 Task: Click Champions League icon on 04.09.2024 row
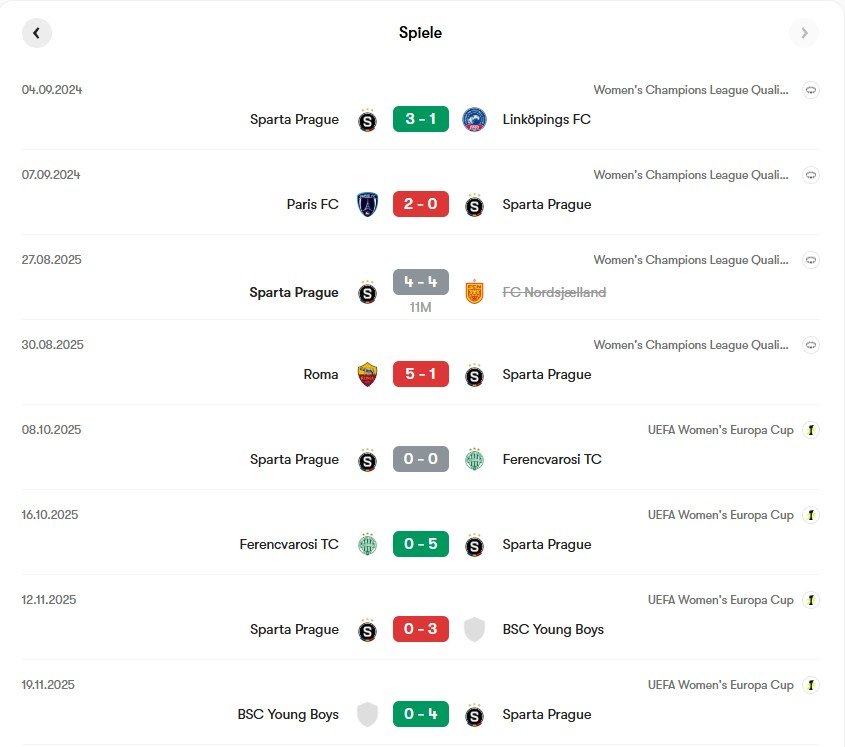(x=811, y=90)
